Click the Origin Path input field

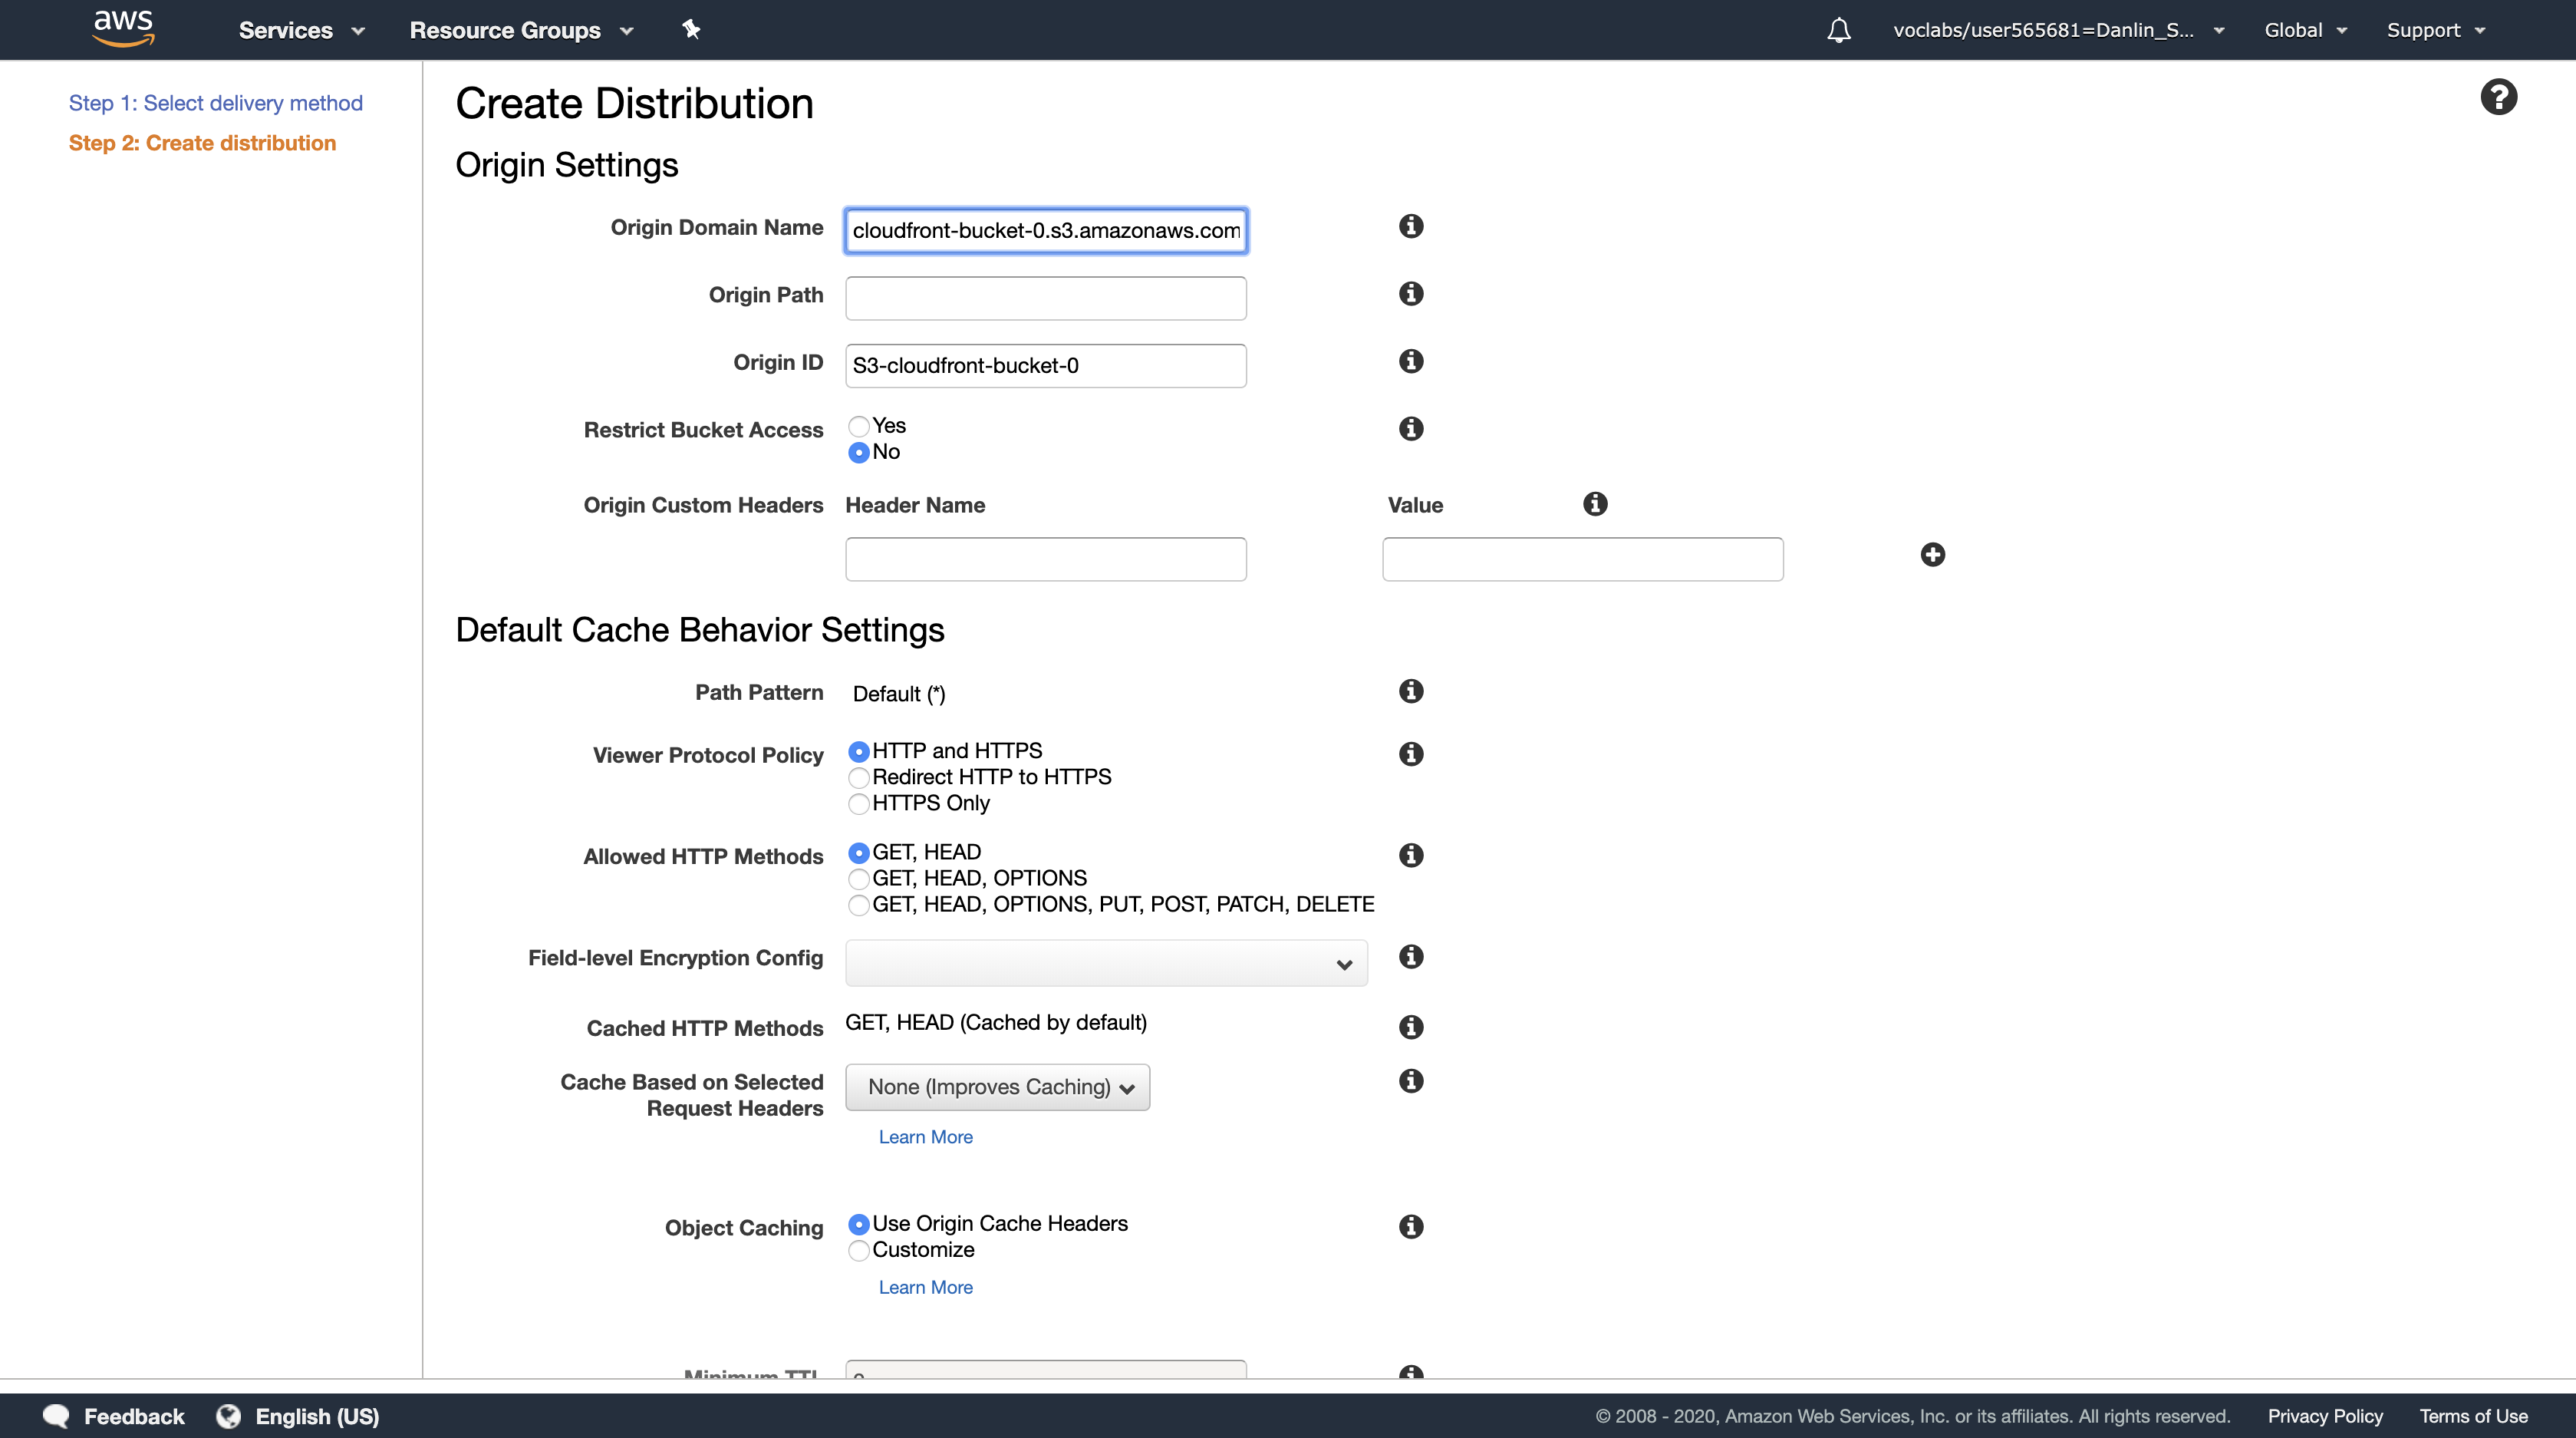(x=1045, y=298)
